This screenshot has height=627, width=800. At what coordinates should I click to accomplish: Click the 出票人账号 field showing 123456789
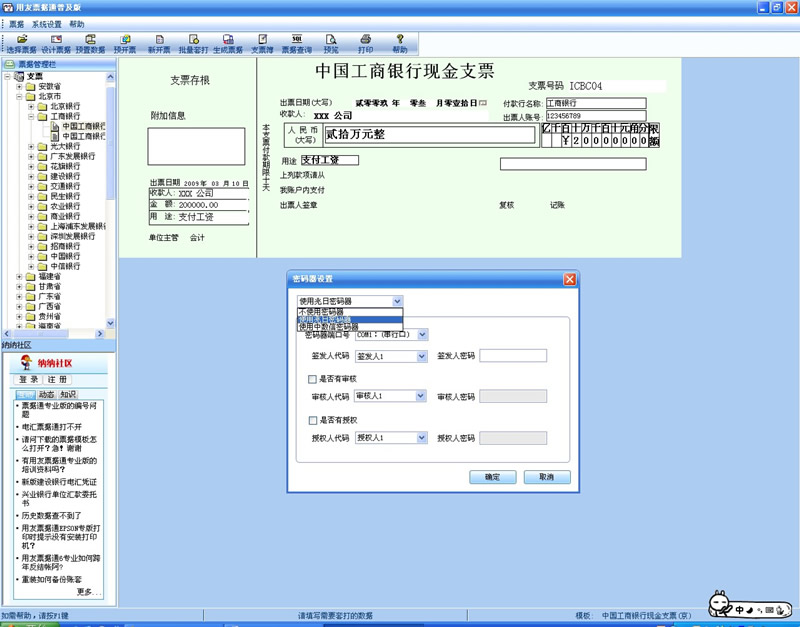point(596,116)
